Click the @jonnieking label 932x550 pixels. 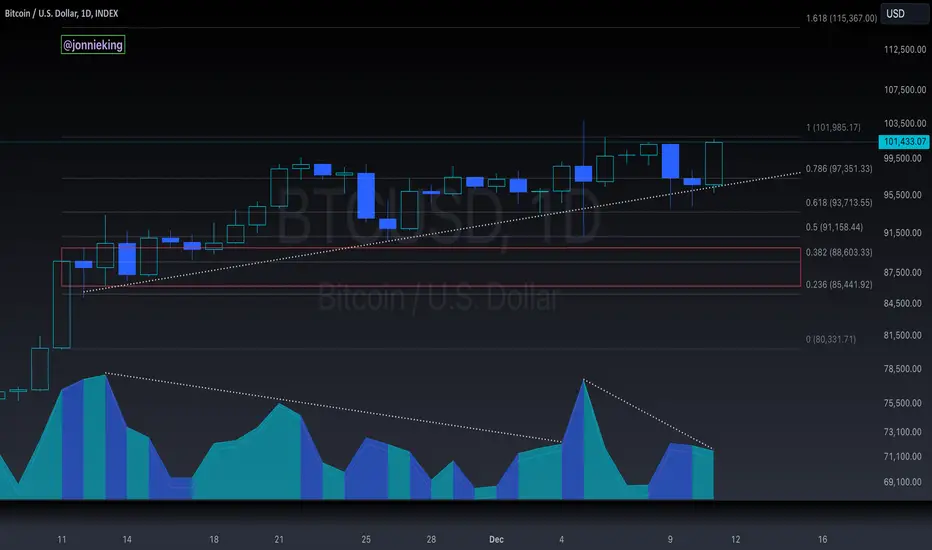click(x=93, y=45)
